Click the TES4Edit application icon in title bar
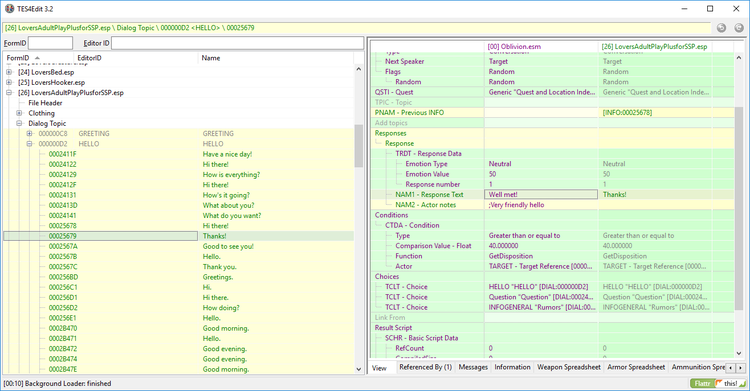The image size is (750, 391). [9, 9]
